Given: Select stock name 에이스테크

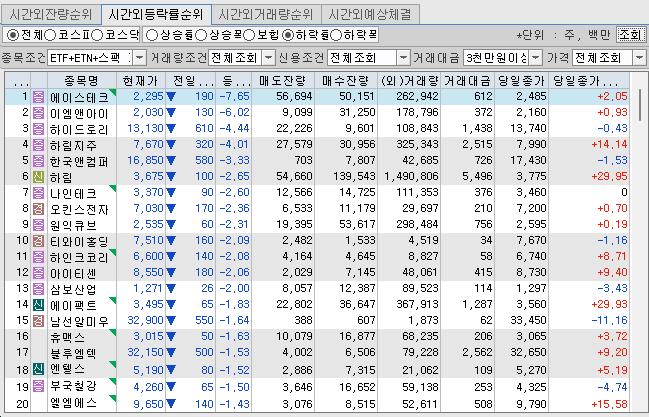Looking at the screenshot, I should pos(79,97).
